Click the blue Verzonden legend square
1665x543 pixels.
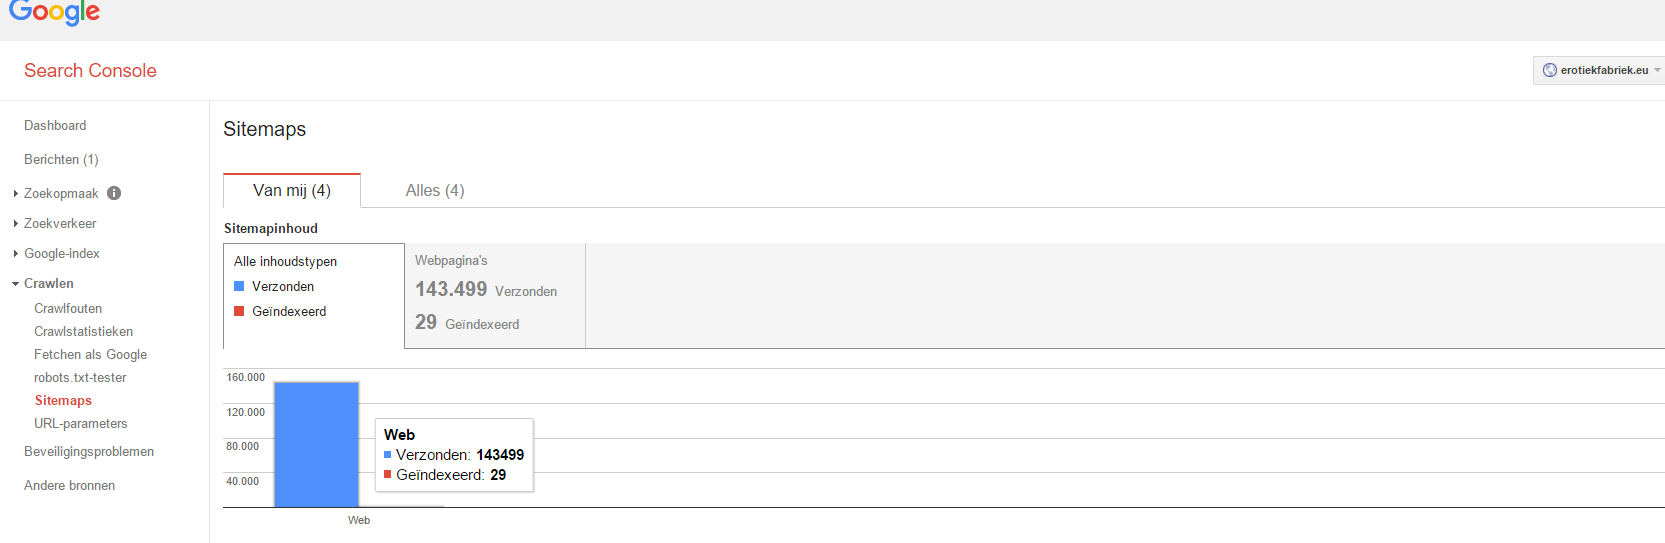[239, 286]
